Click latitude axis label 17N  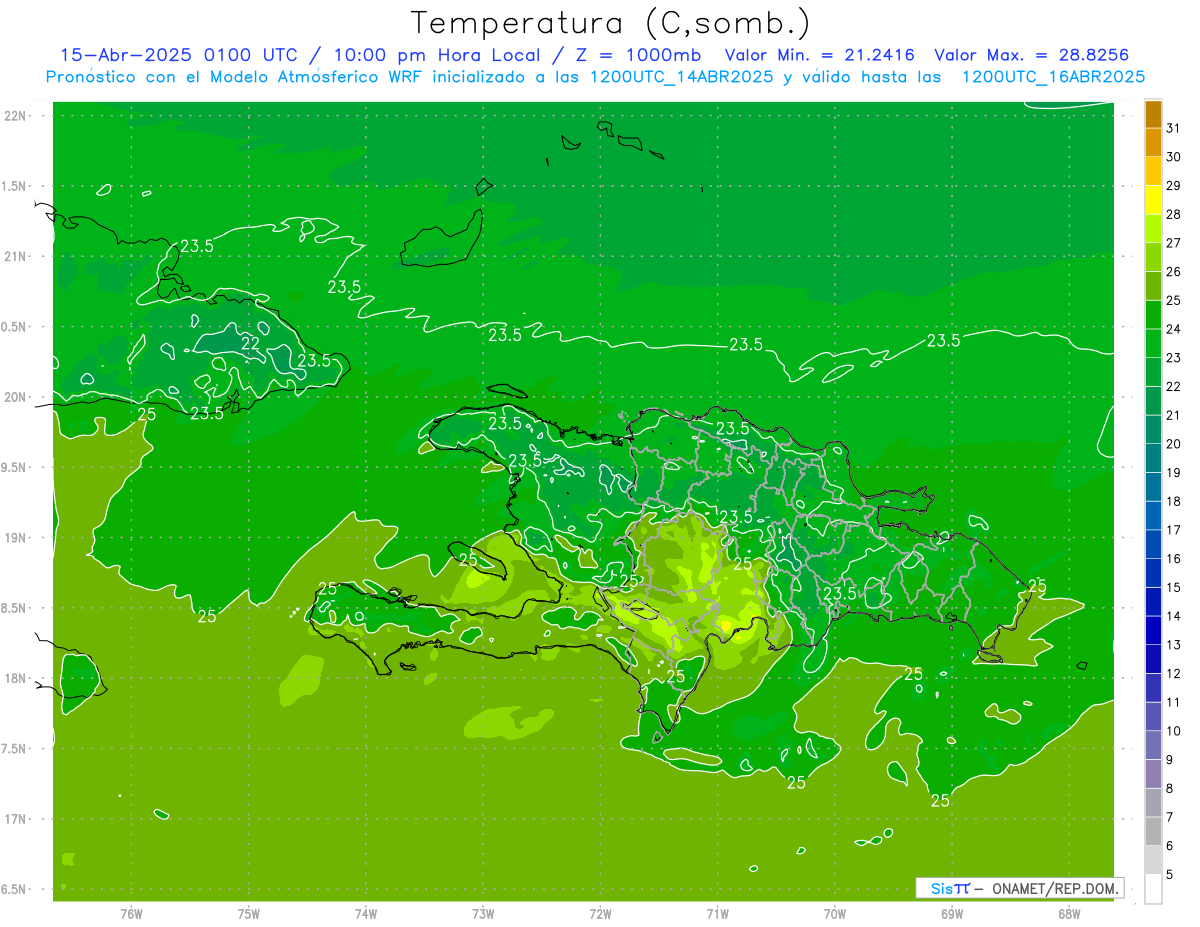pos(15,819)
